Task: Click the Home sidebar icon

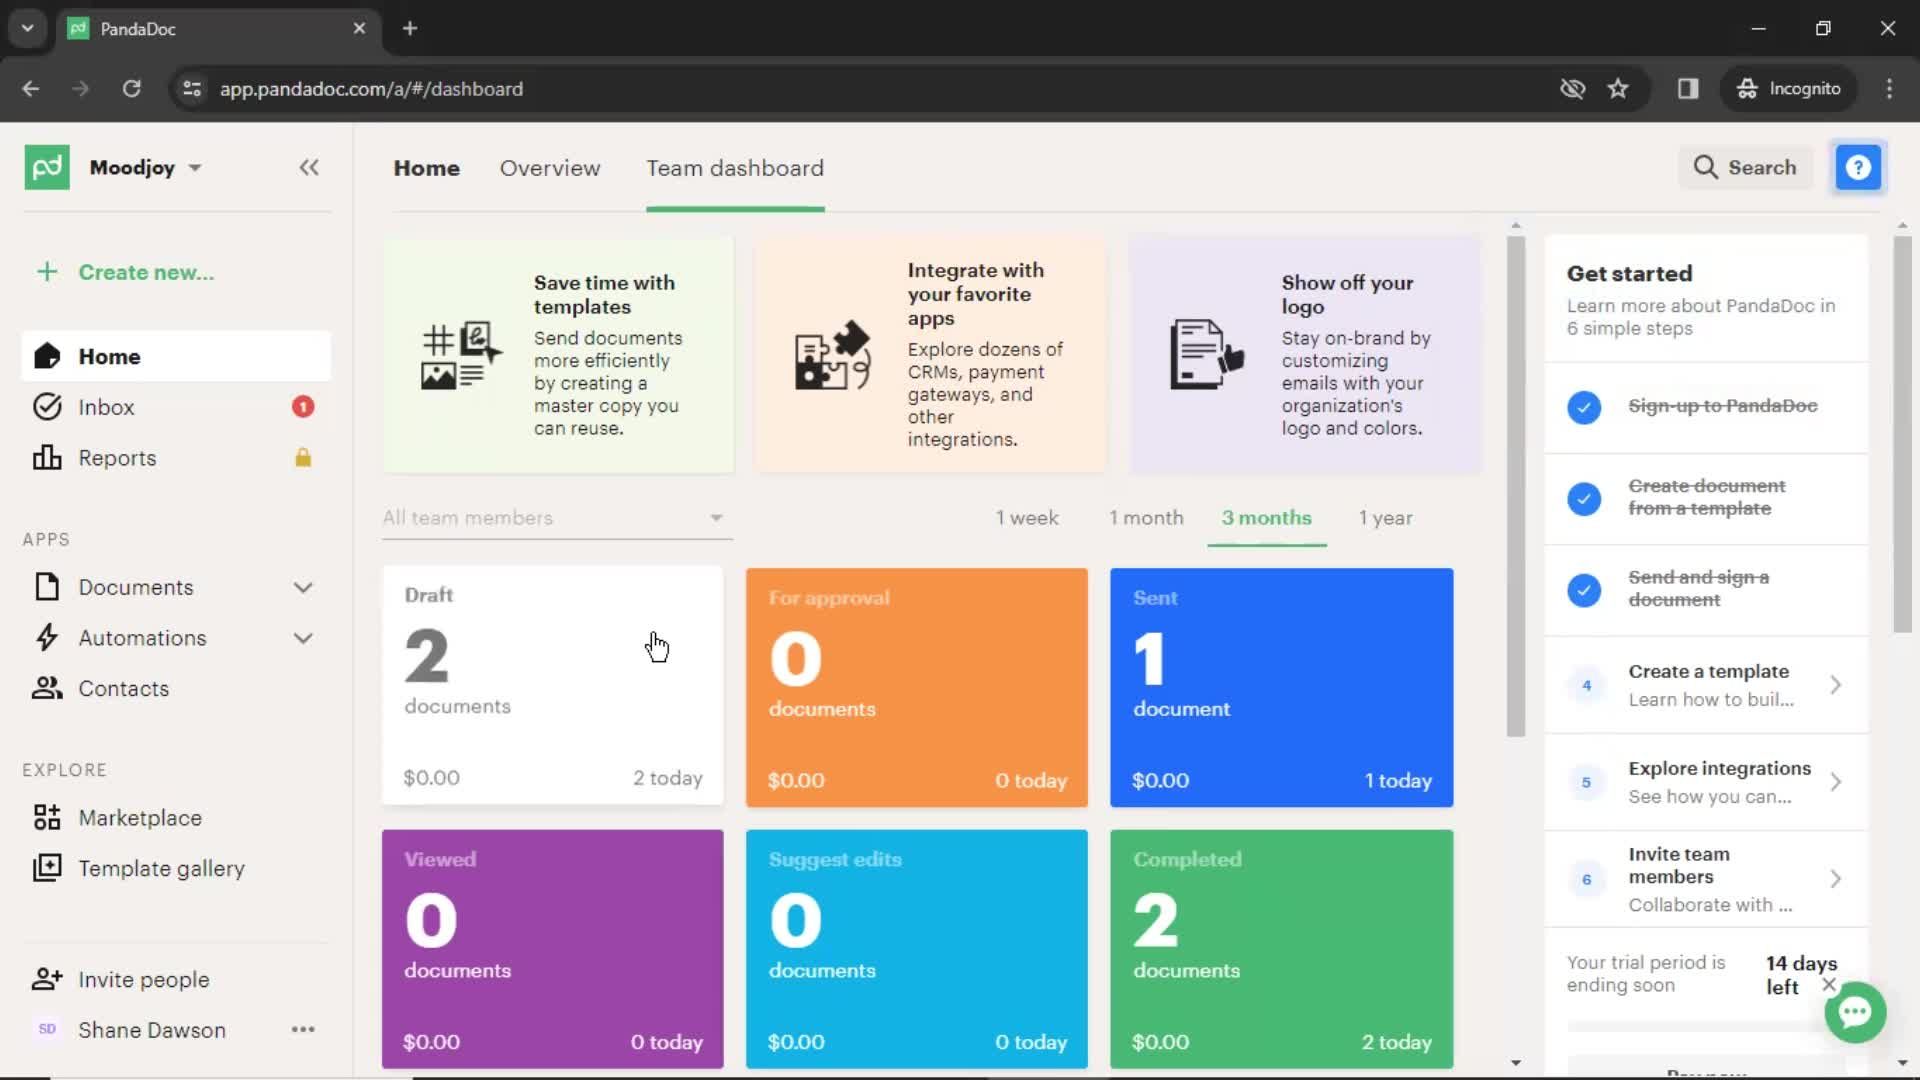Action: click(46, 356)
